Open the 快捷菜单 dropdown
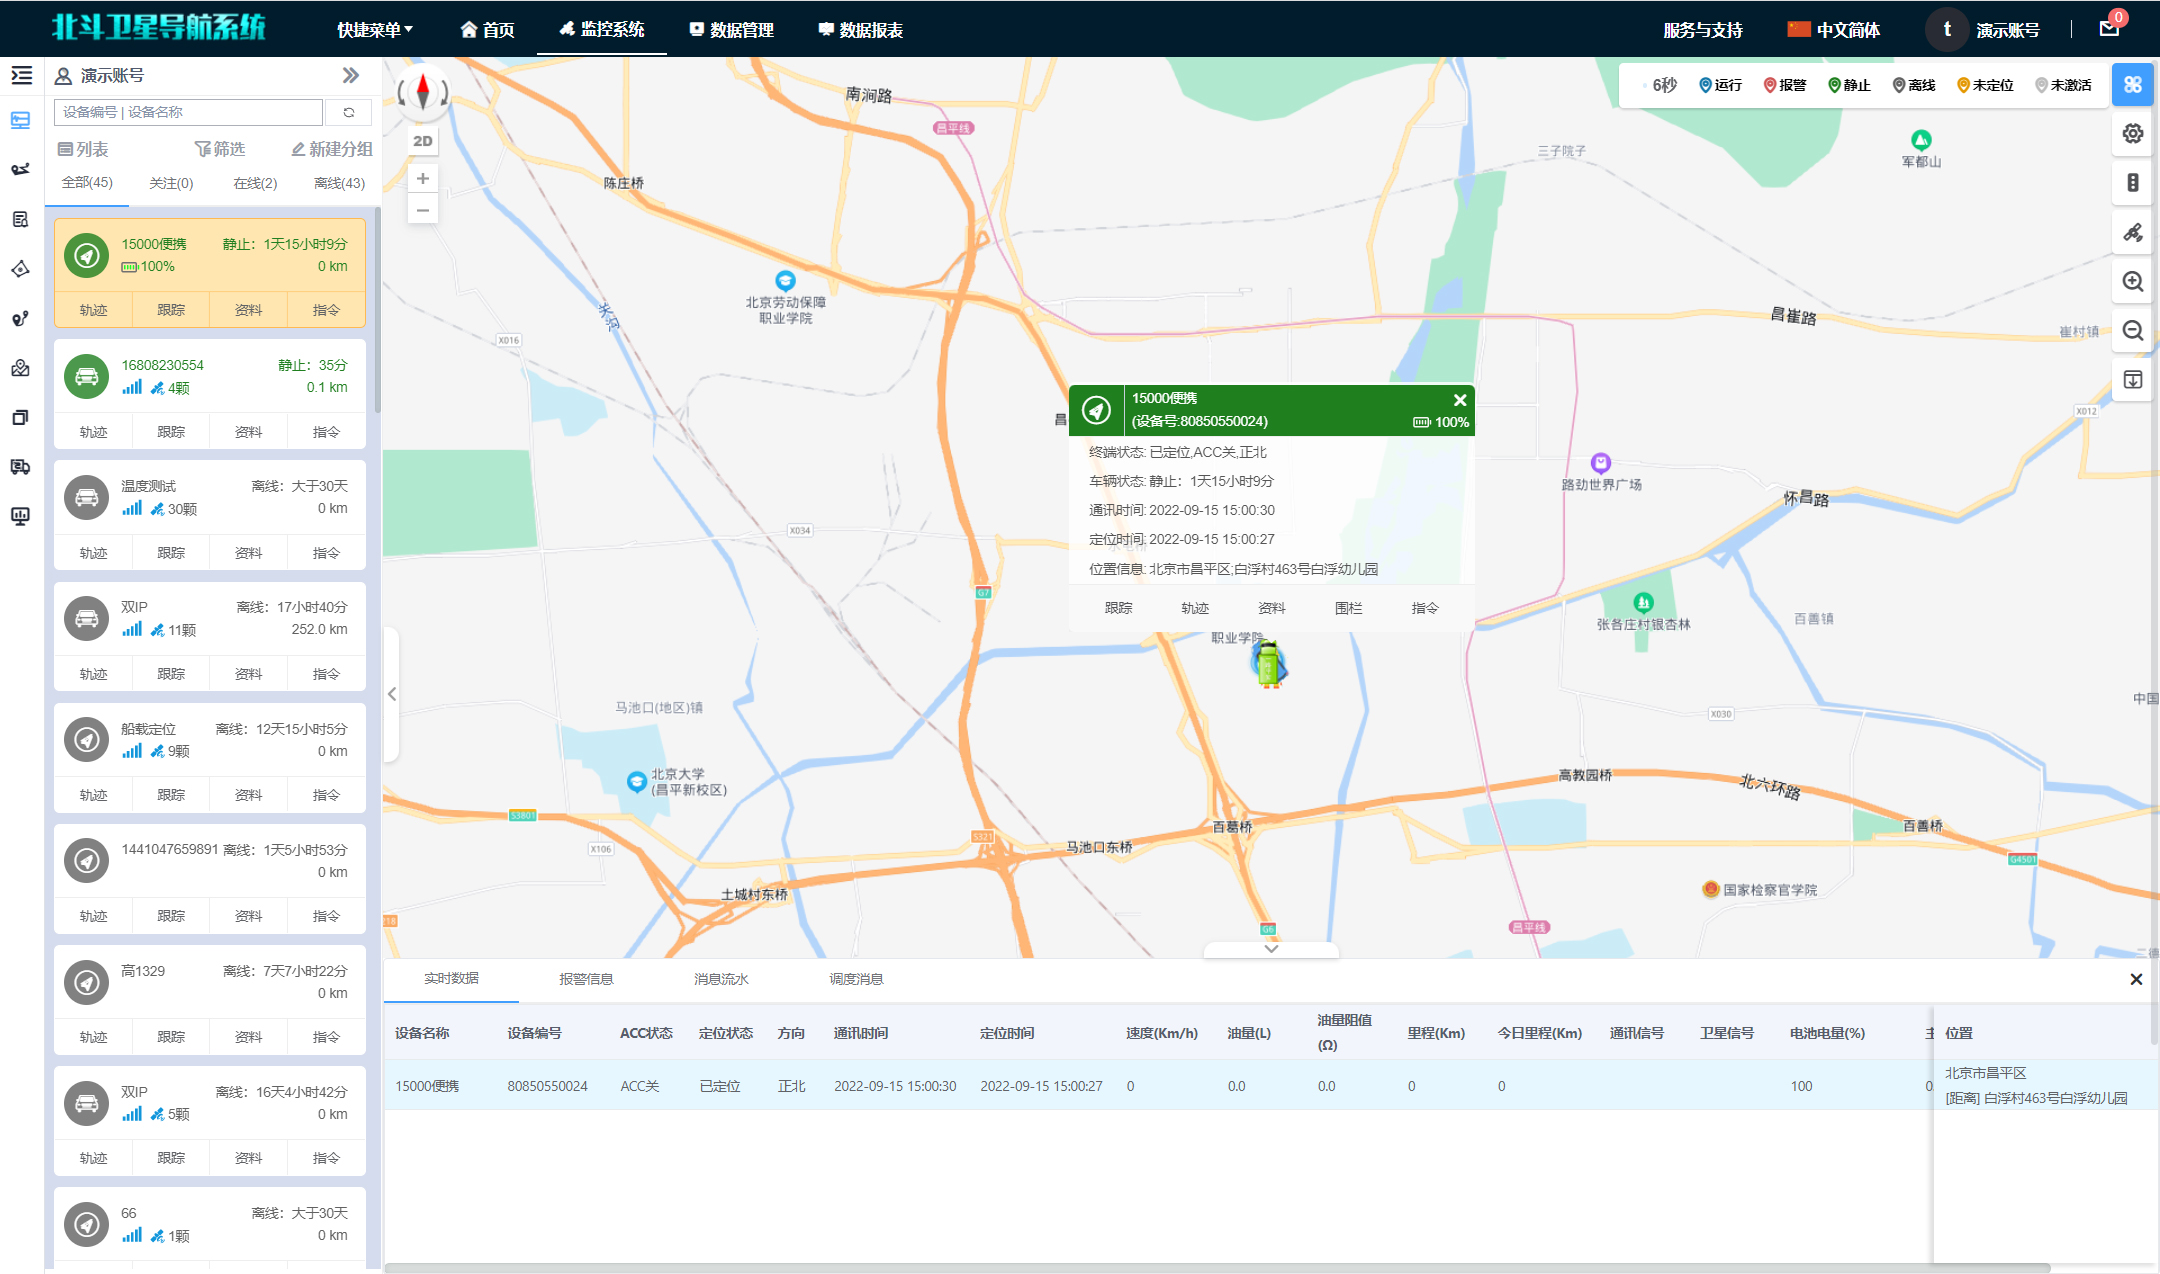The height and width of the screenshot is (1274, 2160). [375, 30]
